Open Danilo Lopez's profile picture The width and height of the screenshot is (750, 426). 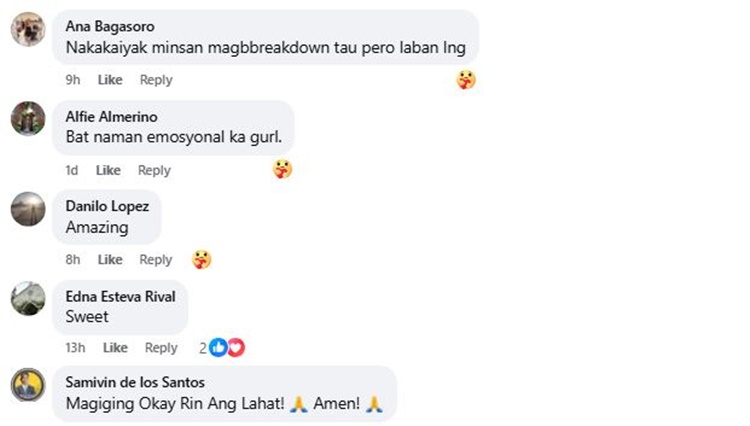(28, 209)
